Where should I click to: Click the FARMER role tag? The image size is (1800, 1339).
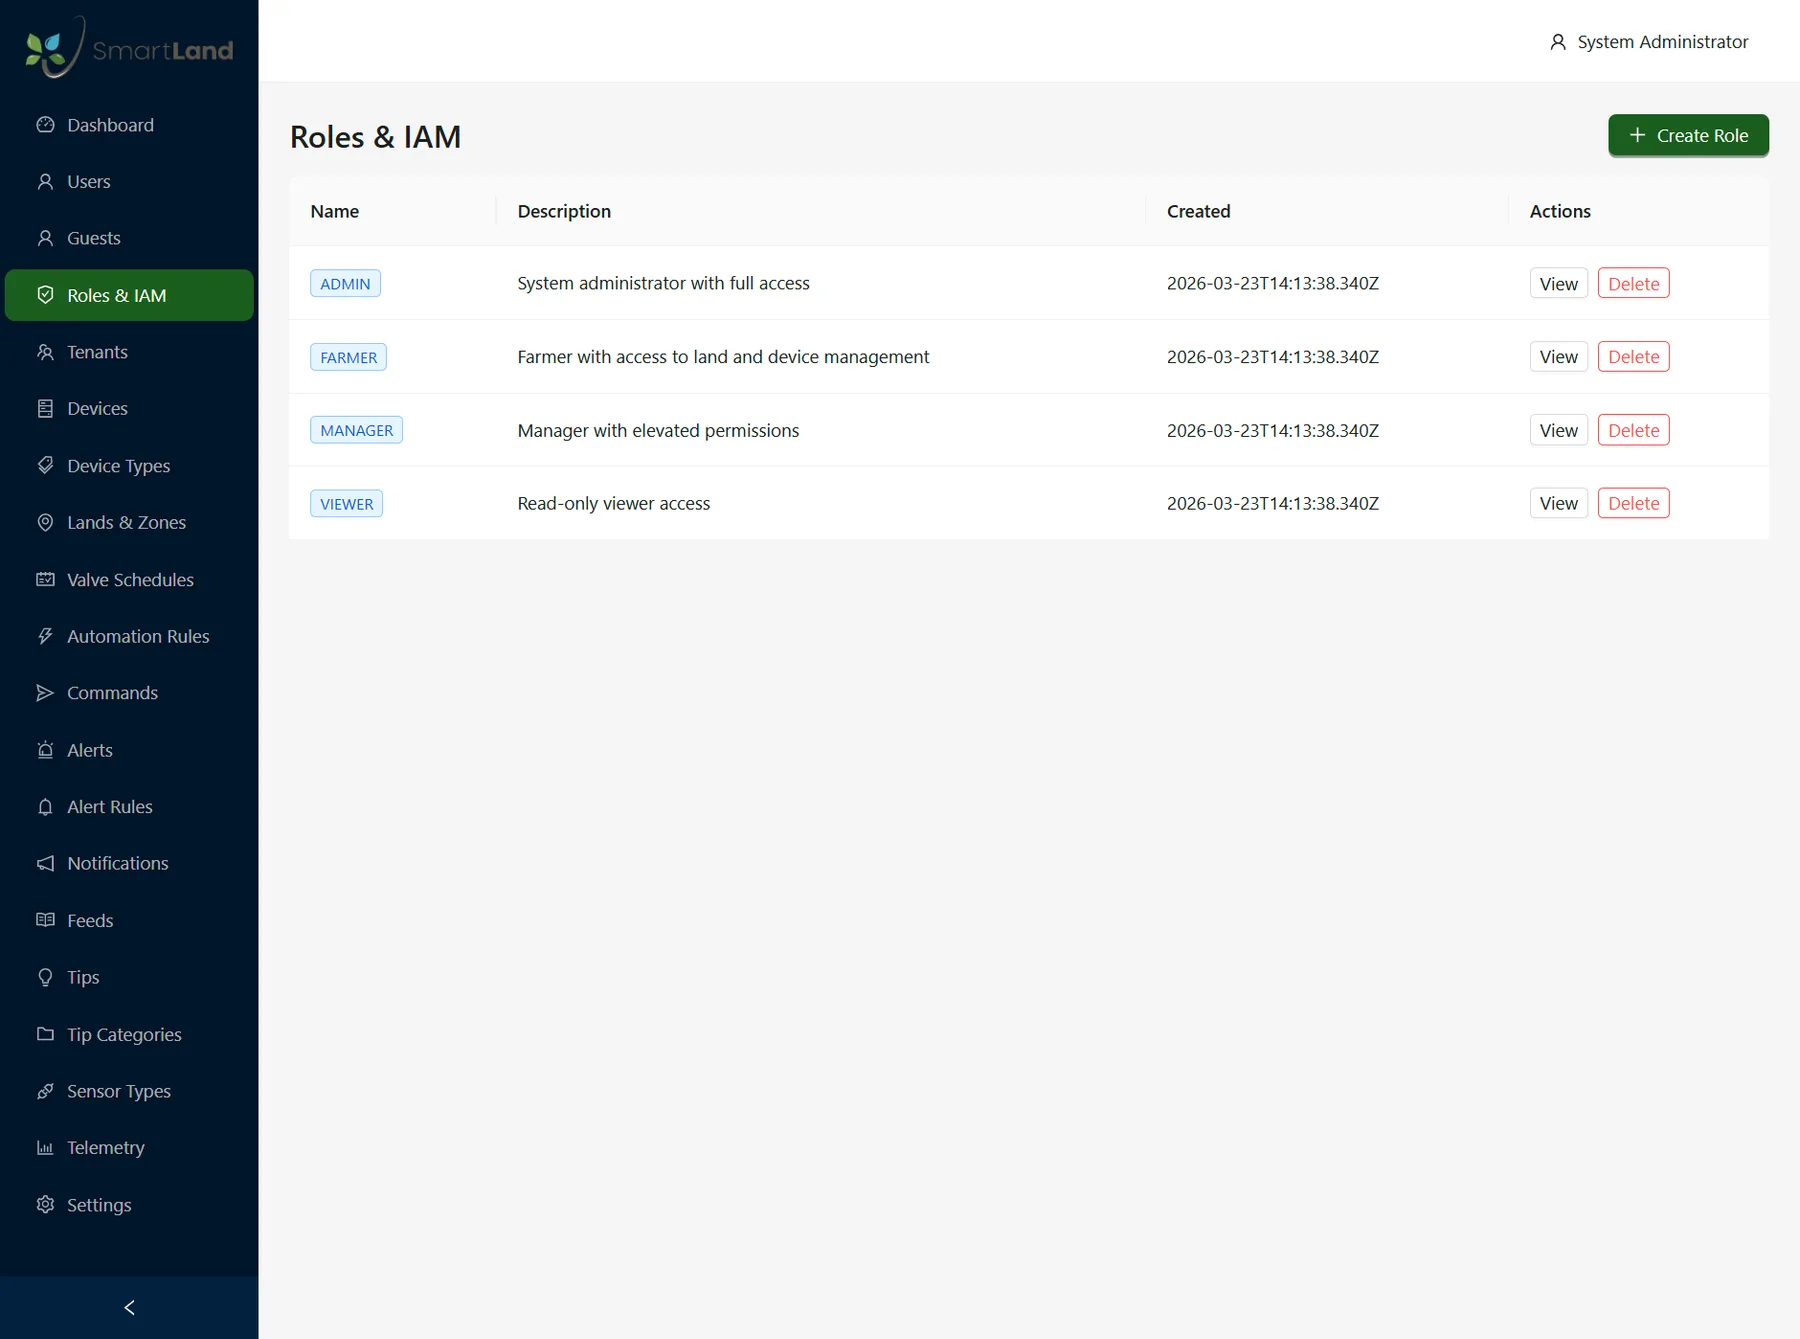click(348, 357)
